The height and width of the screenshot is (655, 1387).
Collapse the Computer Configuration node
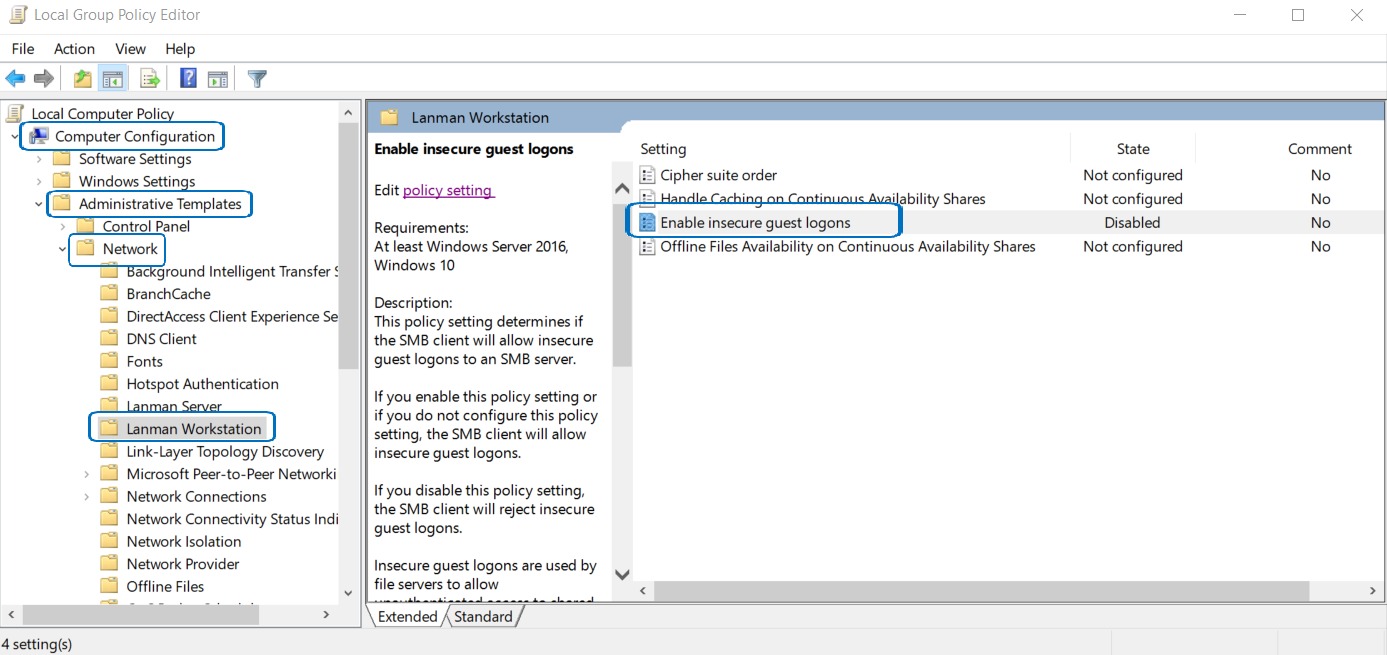click(x=15, y=137)
